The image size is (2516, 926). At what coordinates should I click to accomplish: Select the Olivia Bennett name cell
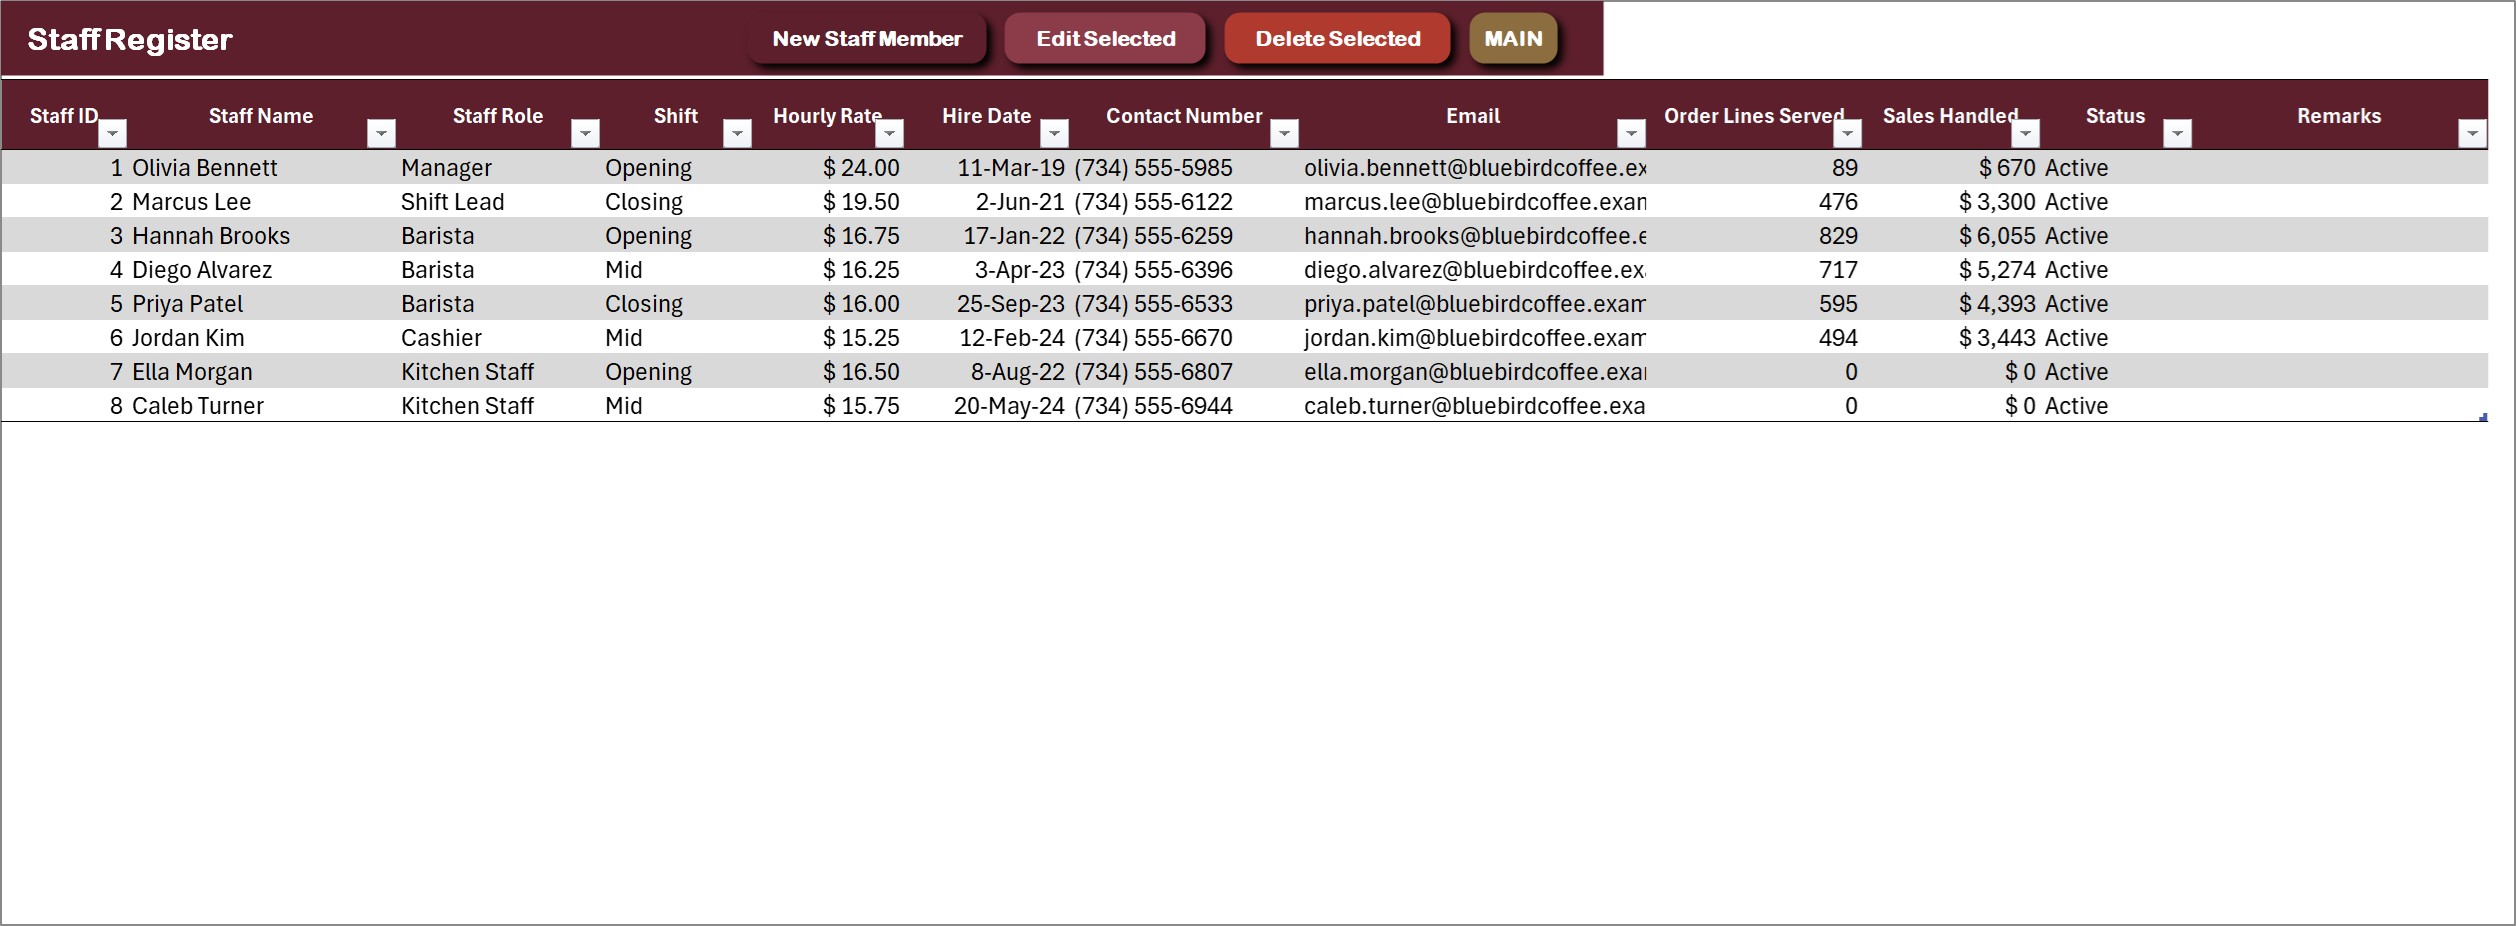(262, 168)
